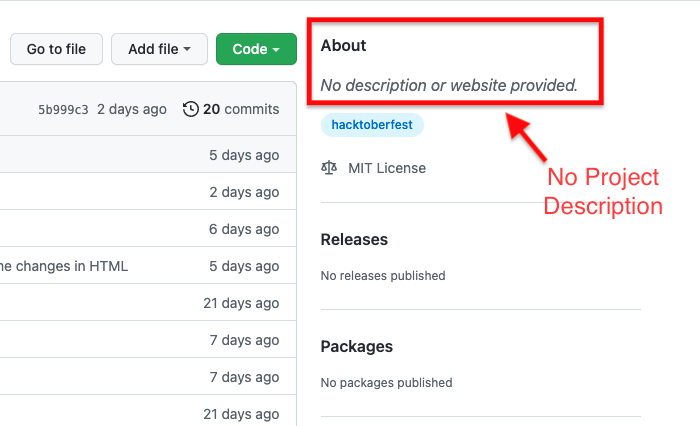Open the Packages section heading
Viewport: 700px width, 426px height.
pyautogui.click(x=357, y=347)
